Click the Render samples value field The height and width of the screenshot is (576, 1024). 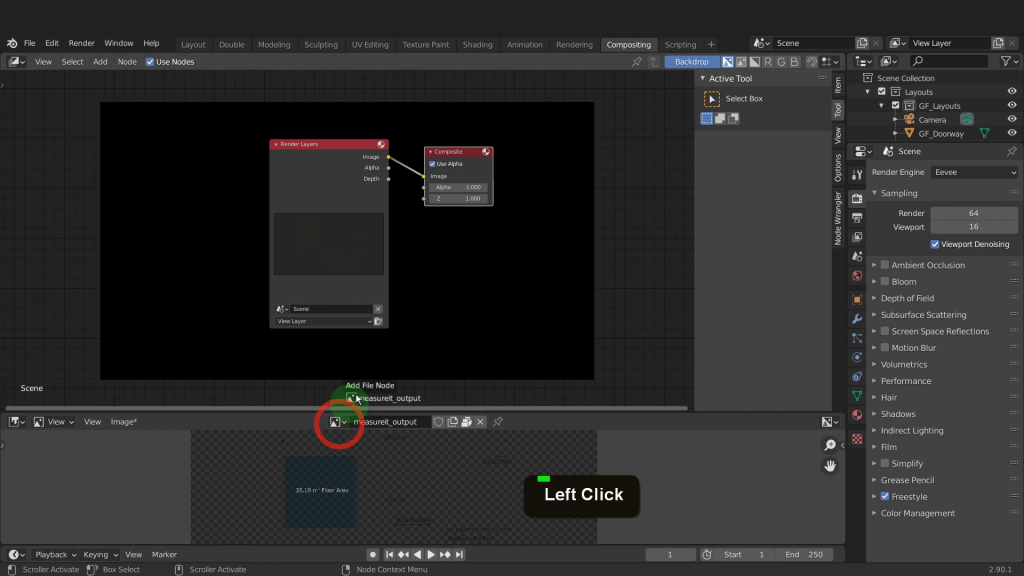973,213
